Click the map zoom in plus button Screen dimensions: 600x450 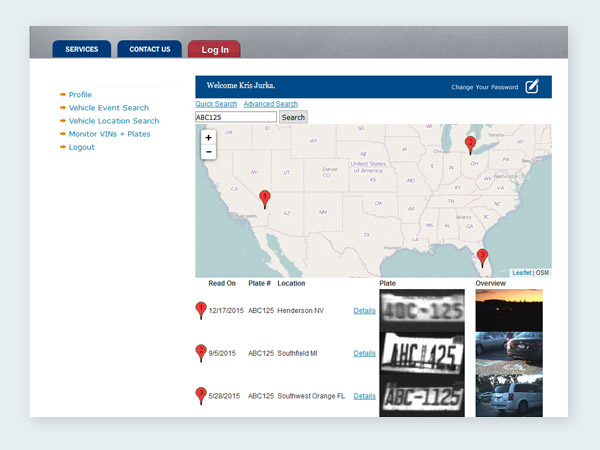(x=208, y=138)
